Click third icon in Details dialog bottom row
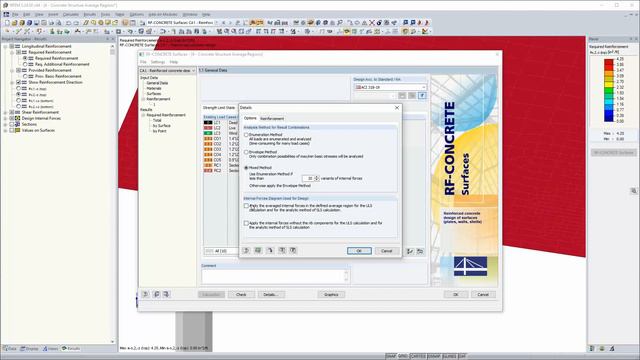Screen dimensions: 640x360 tap(270, 251)
